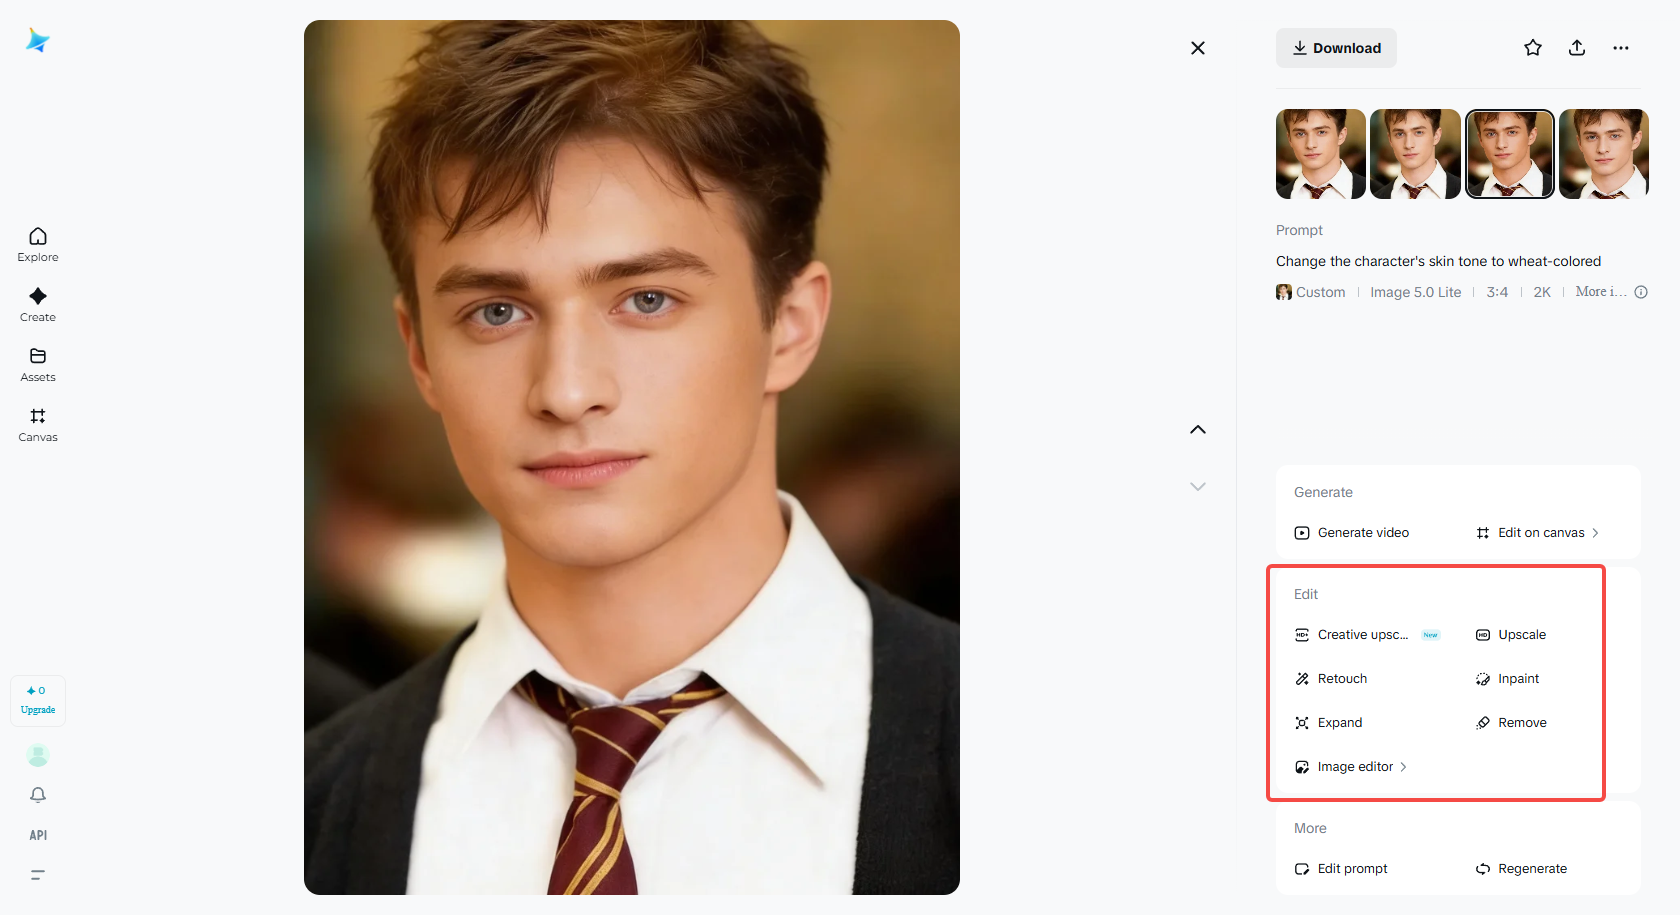Click the Download button
Screen dimensions: 1680x915
point(1336,48)
